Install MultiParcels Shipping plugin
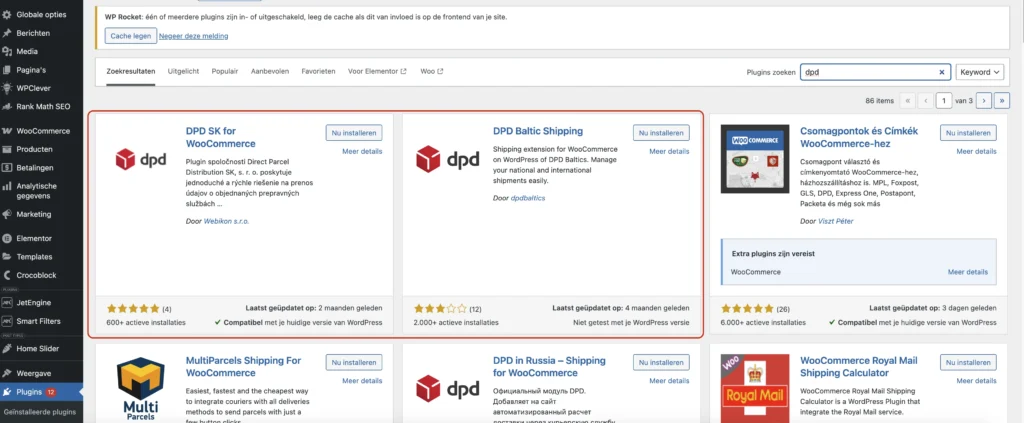The height and width of the screenshot is (423, 1024). (354, 362)
